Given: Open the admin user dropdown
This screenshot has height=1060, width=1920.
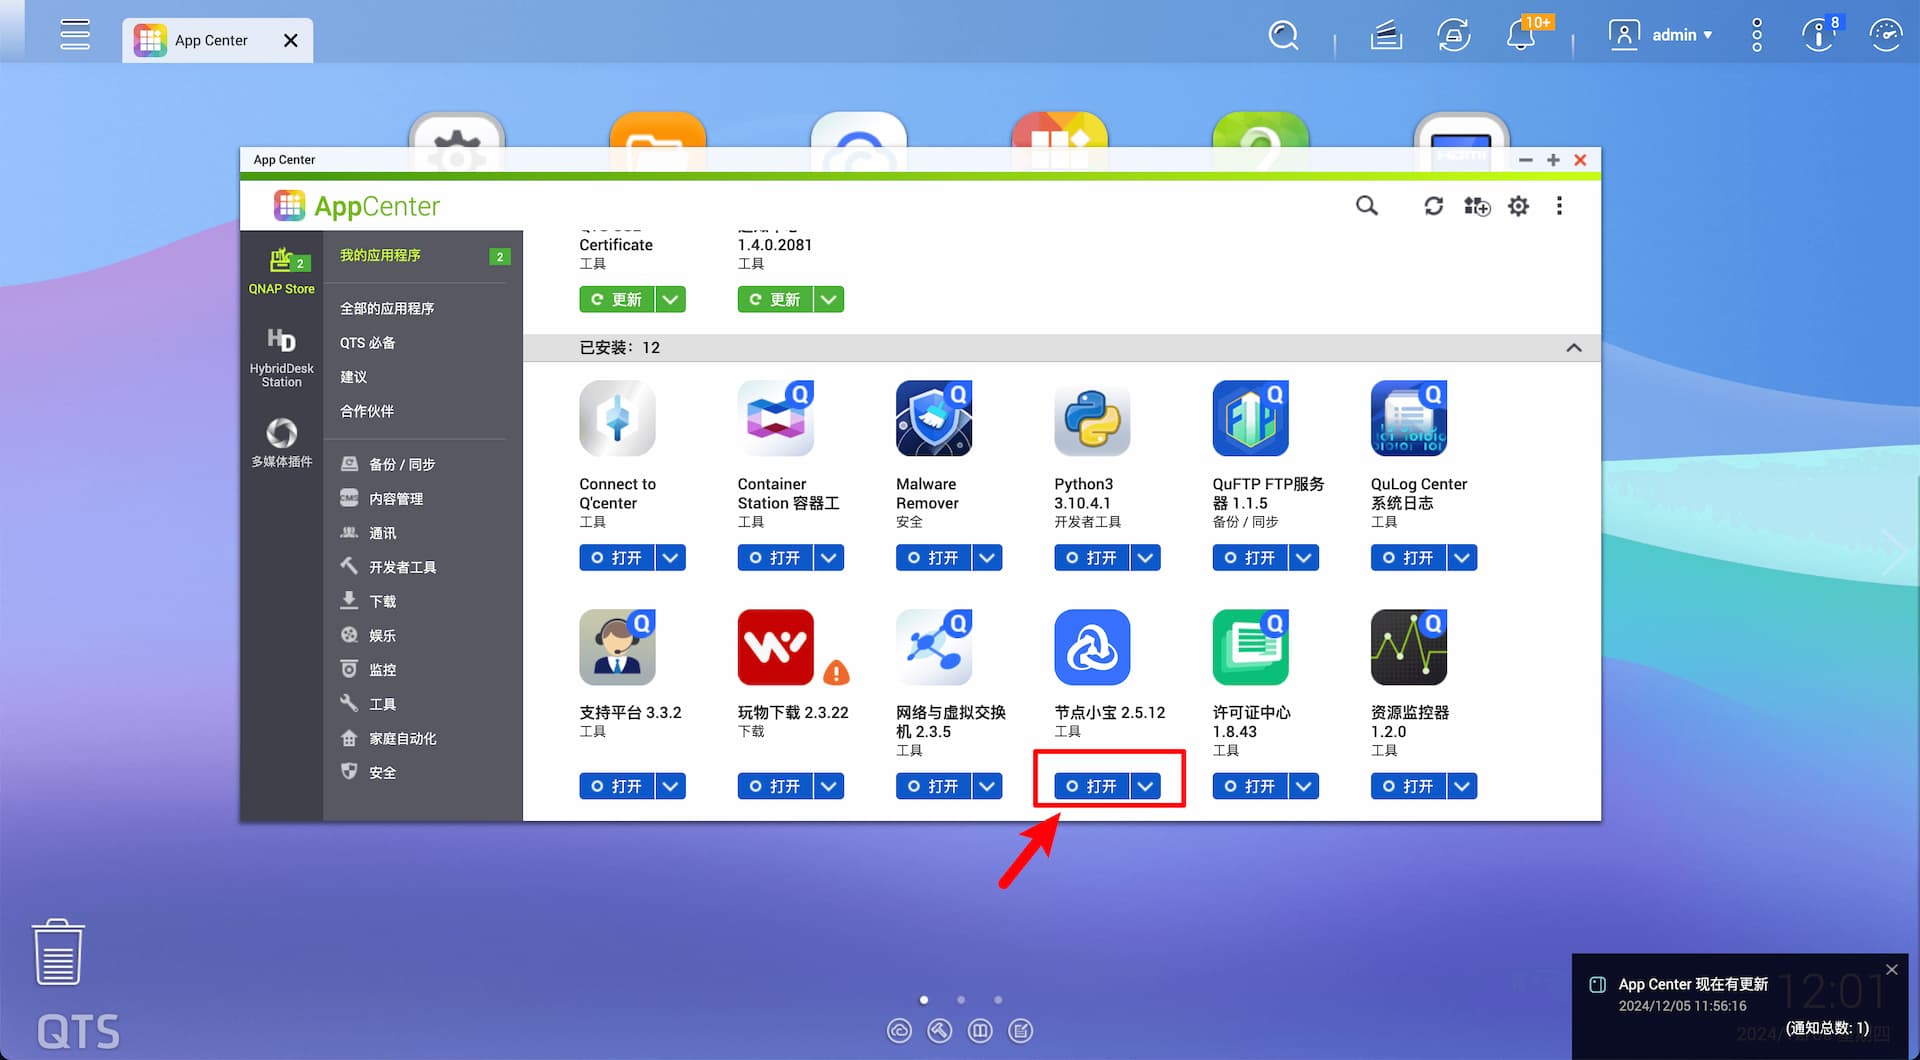Looking at the screenshot, I should [x=1681, y=35].
